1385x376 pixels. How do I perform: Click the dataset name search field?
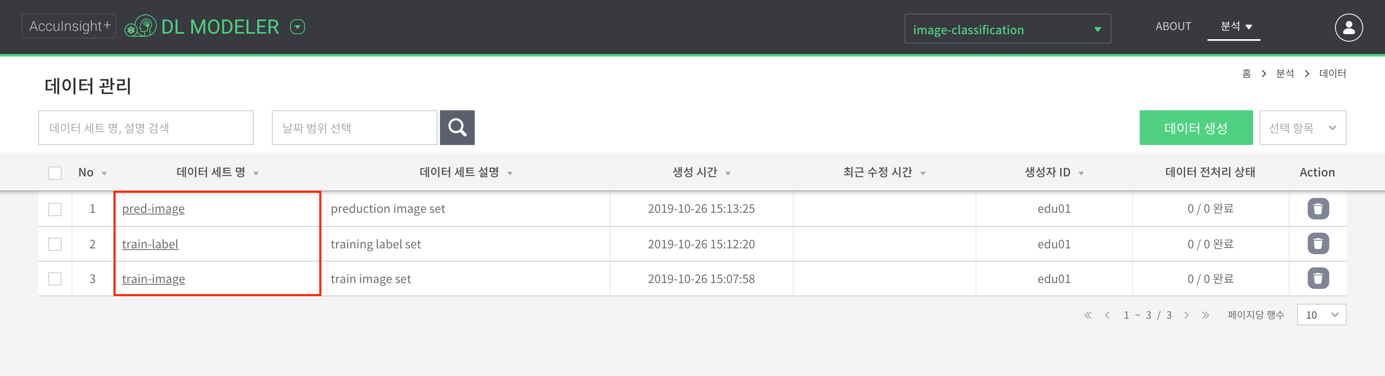146,128
